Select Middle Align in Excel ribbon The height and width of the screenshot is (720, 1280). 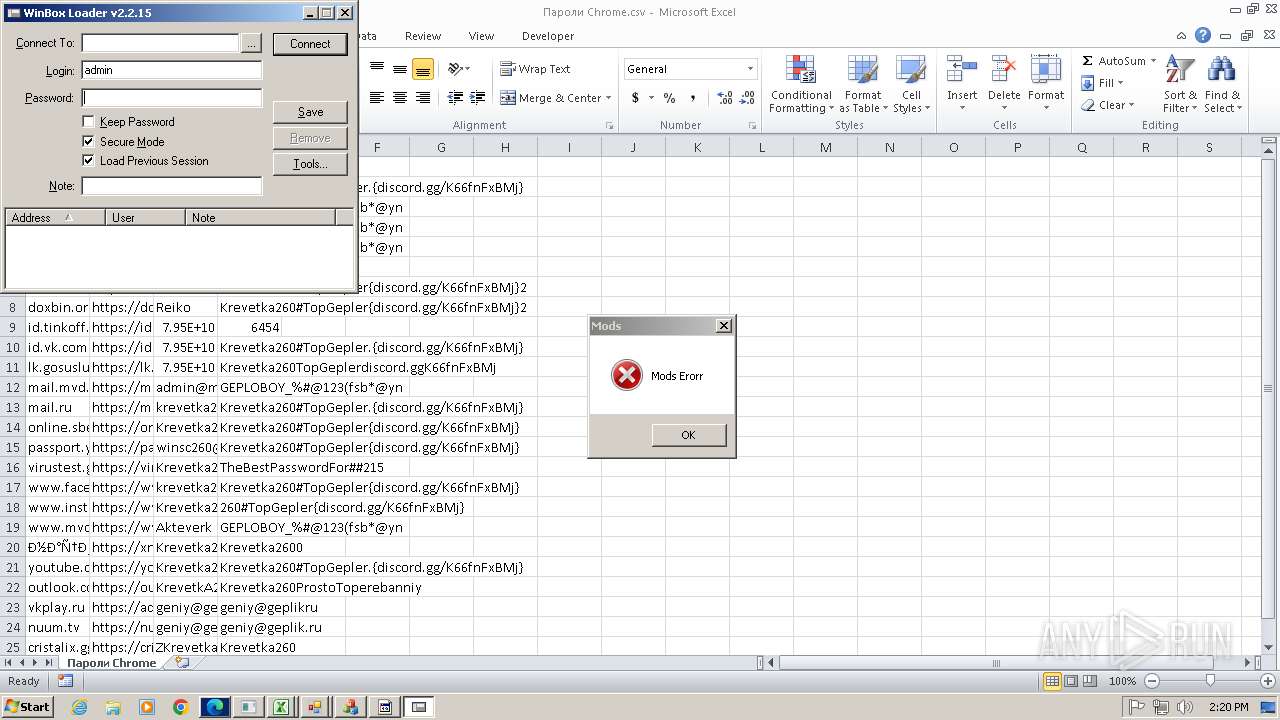400,69
